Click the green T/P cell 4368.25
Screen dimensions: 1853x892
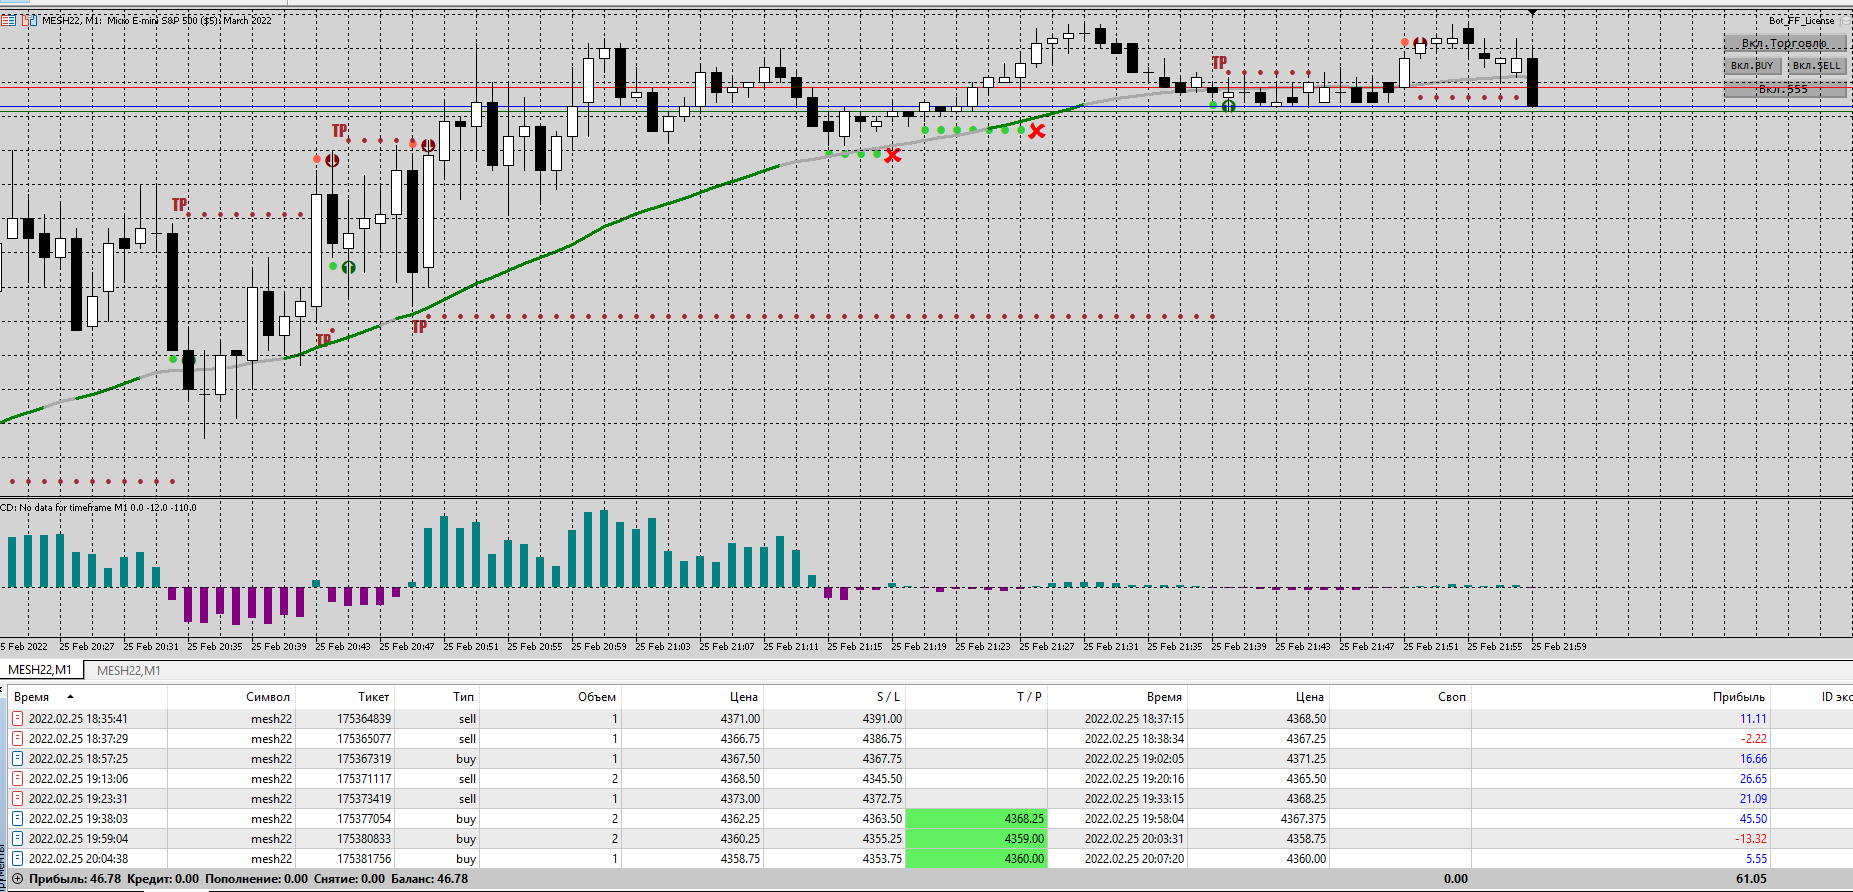pos(976,818)
